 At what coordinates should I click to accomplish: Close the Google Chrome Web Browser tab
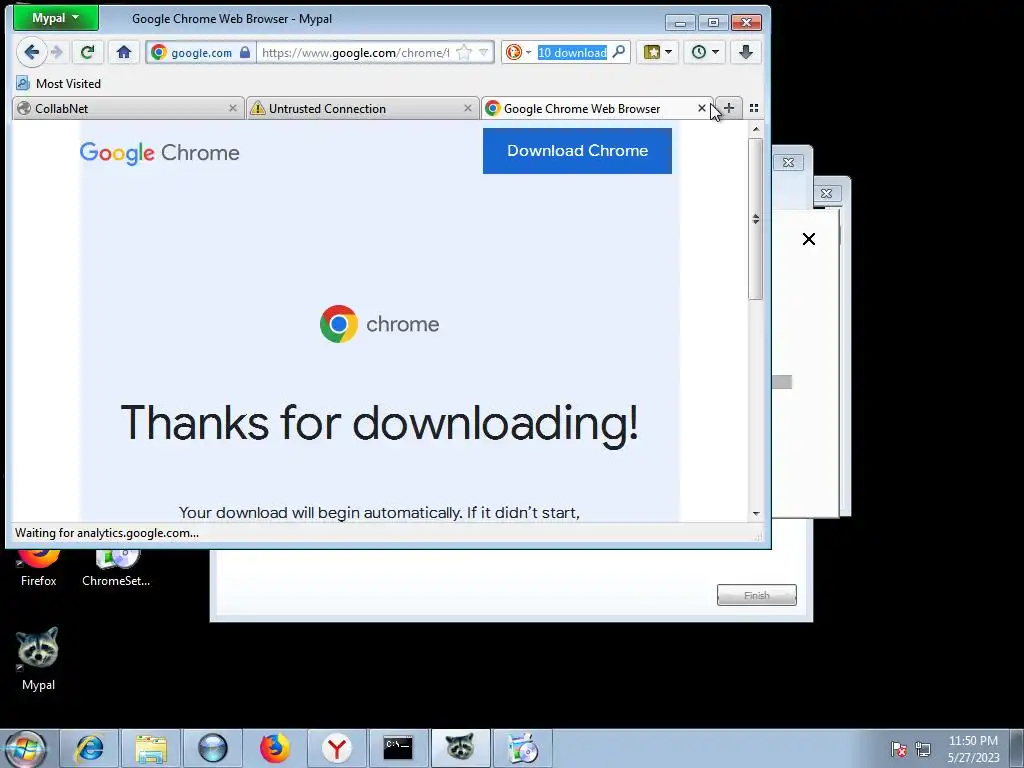click(x=701, y=108)
